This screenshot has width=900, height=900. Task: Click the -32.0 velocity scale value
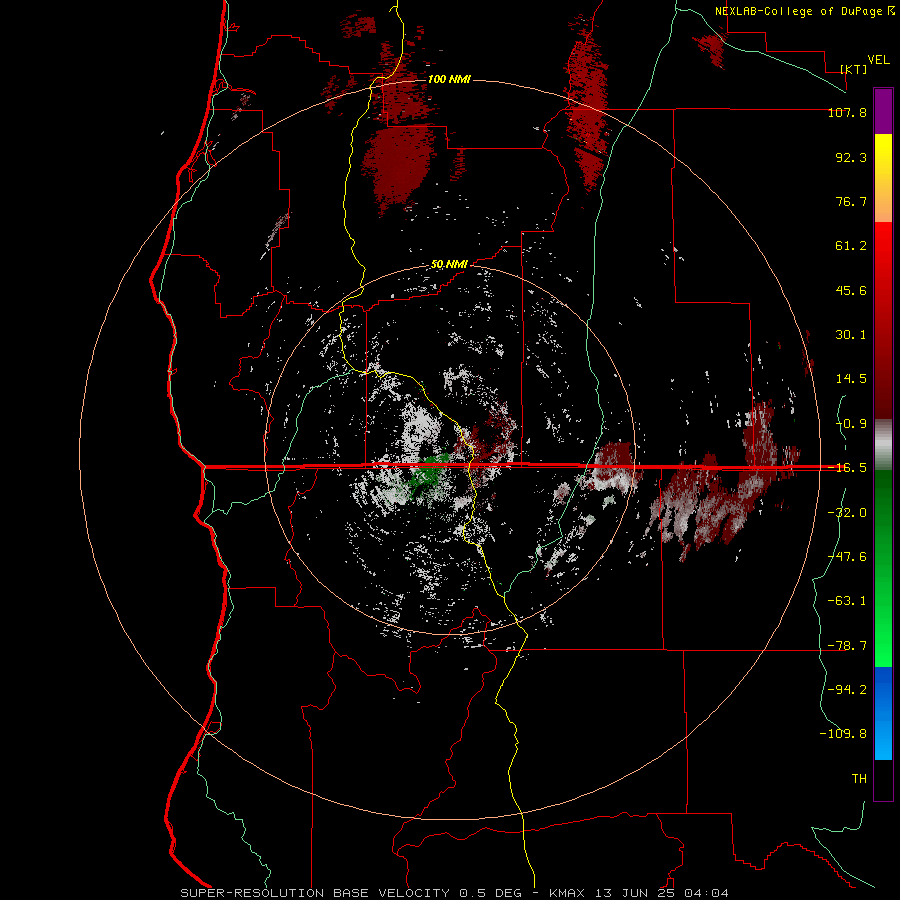point(847,513)
